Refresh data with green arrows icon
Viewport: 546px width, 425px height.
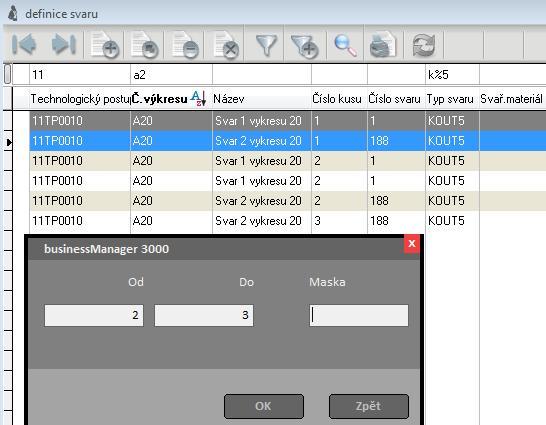424,45
